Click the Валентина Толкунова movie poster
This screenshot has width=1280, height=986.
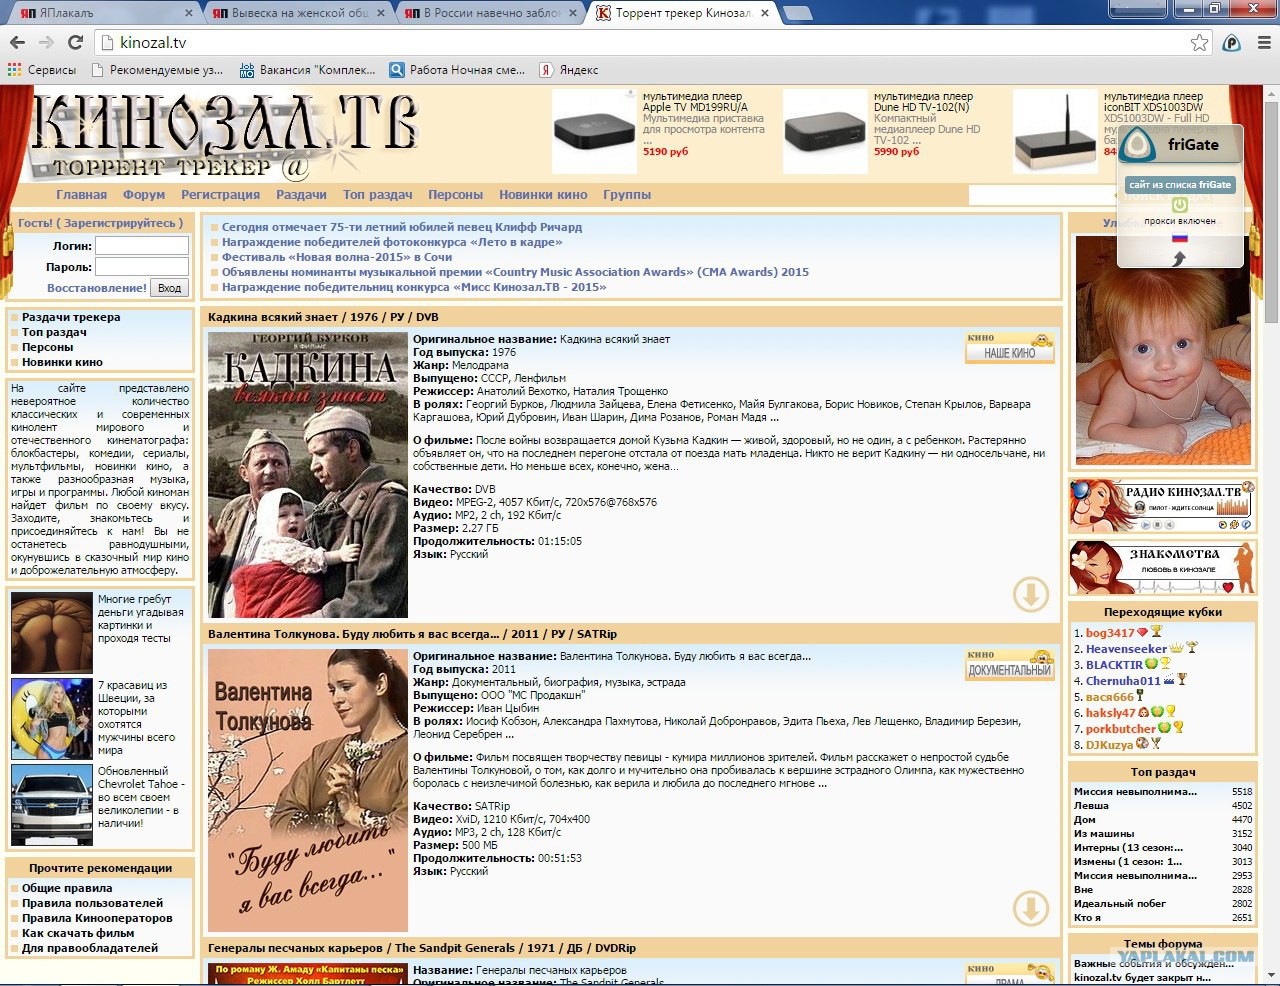[x=308, y=790]
